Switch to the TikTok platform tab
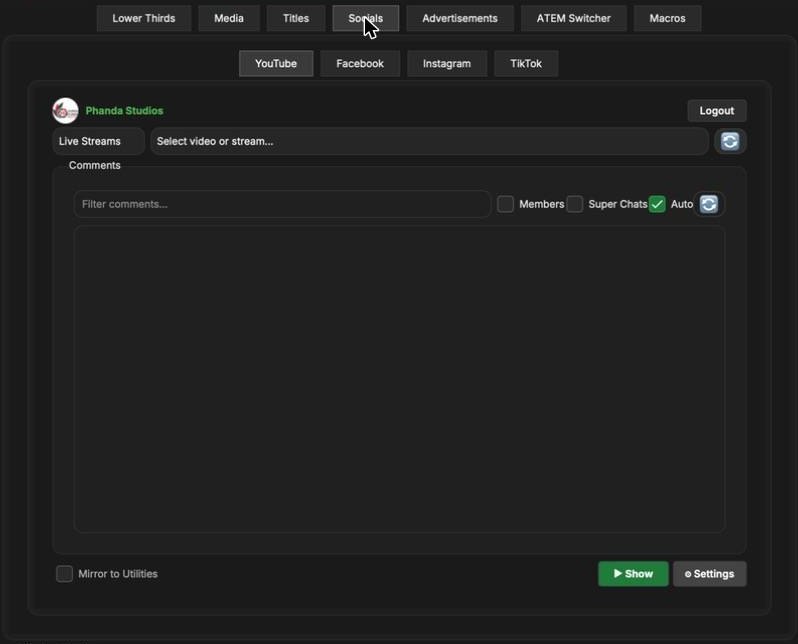798x644 pixels. pyautogui.click(x=526, y=64)
